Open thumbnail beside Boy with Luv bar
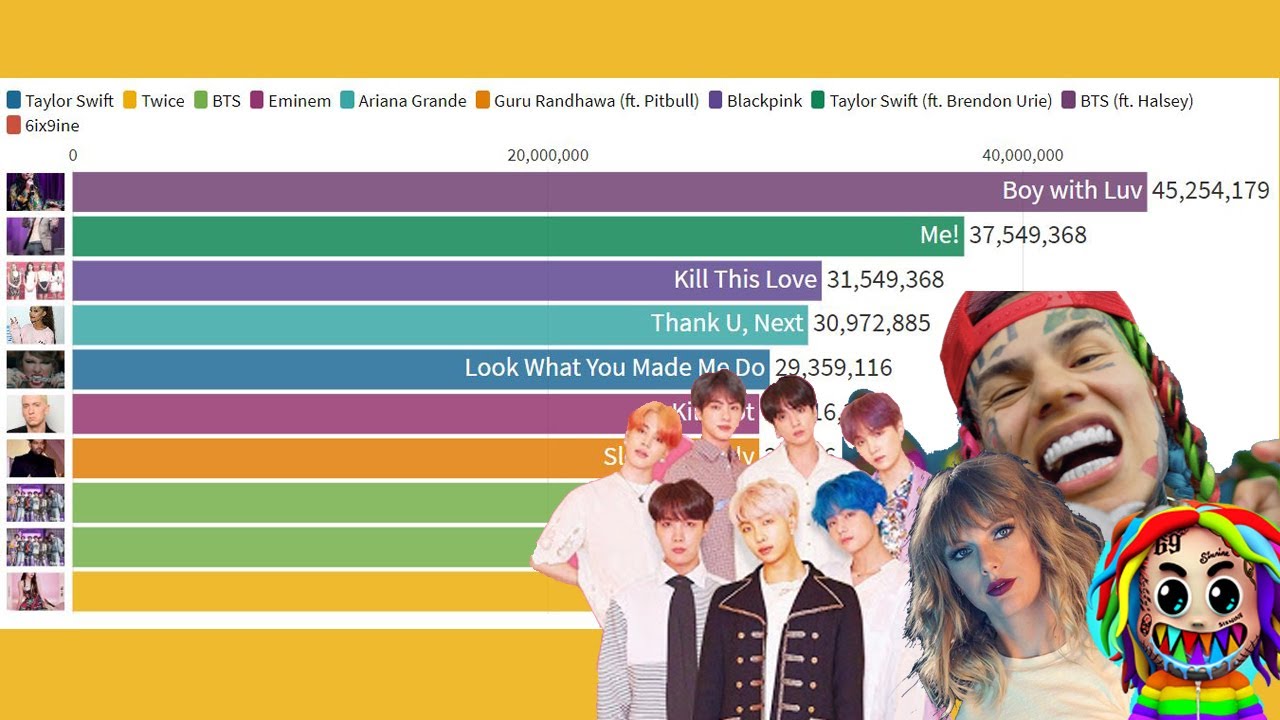This screenshot has height=720, width=1280. [36, 191]
